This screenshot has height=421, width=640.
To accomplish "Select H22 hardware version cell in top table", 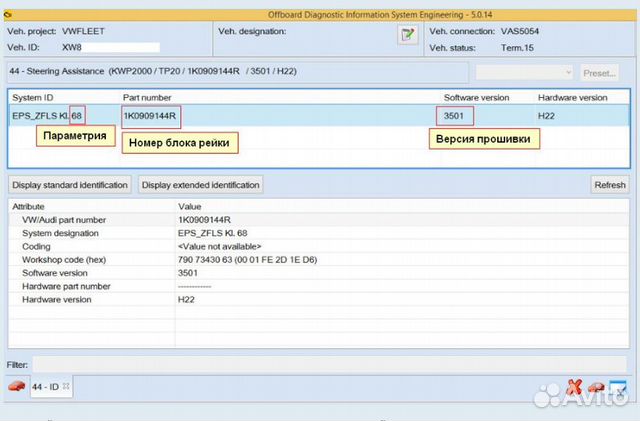I will click(546, 116).
